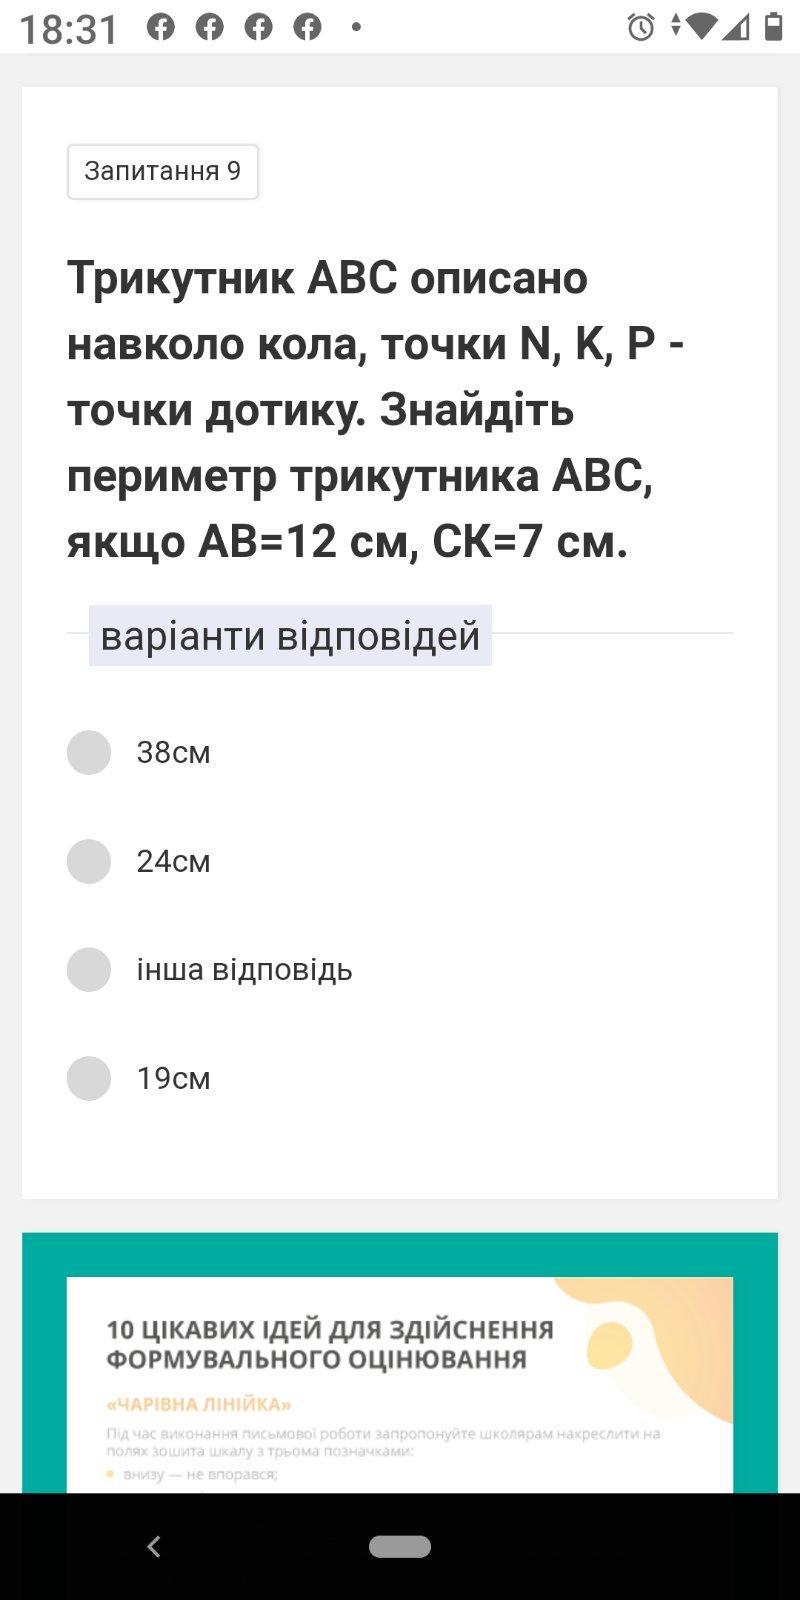Tap the 'Запитання 9' label badge

click(x=163, y=171)
